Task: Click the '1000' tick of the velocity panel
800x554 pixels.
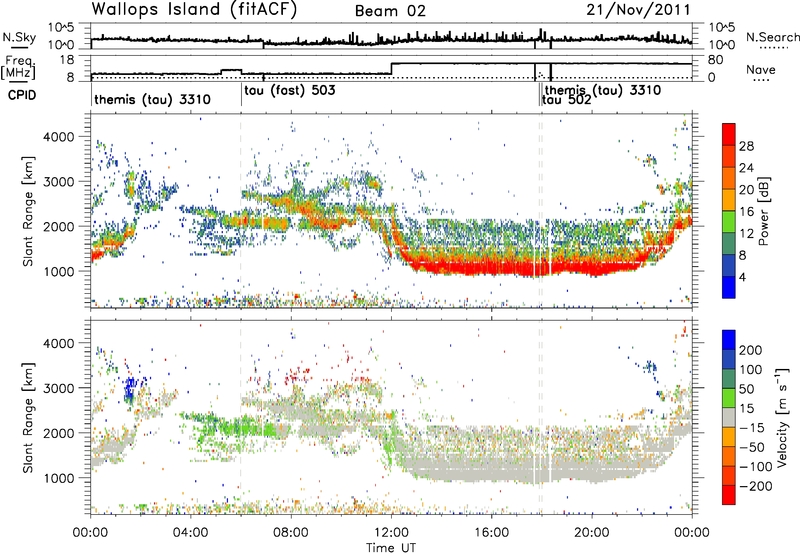Action: click(58, 478)
